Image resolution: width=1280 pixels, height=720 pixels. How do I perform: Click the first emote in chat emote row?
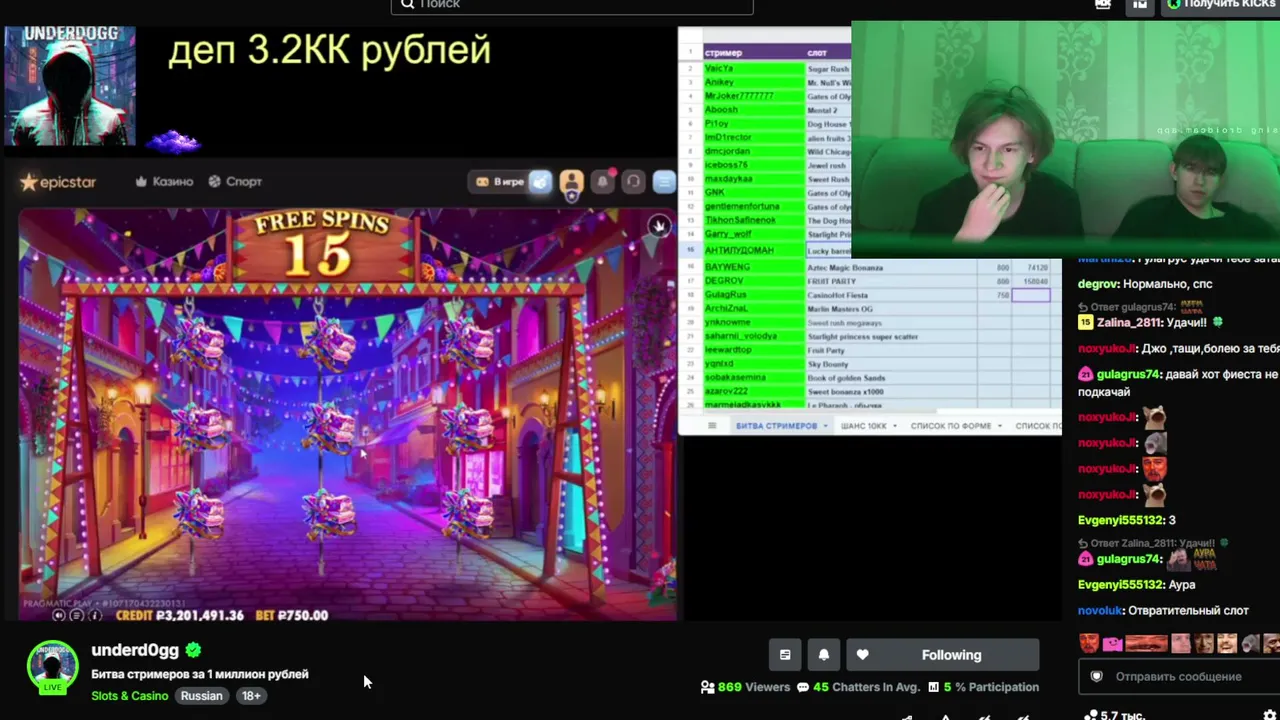[x=1089, y=644]
